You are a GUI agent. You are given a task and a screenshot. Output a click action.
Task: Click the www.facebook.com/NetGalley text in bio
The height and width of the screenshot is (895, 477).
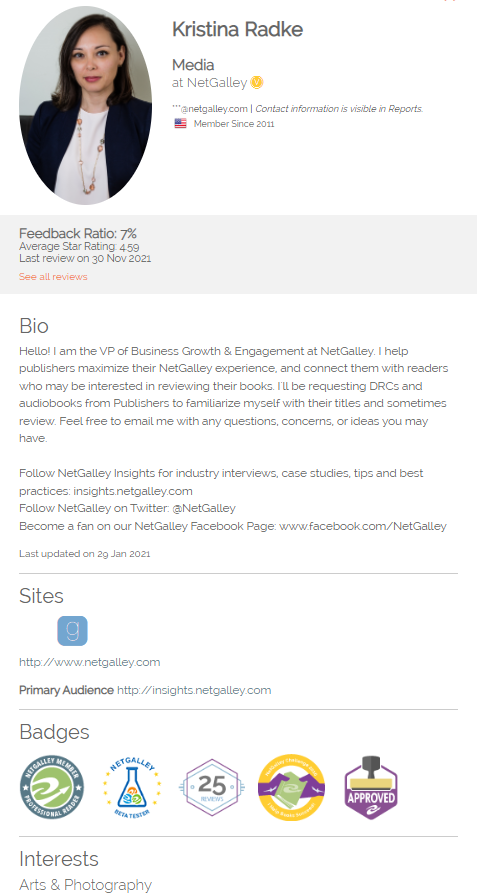(363, 526)
